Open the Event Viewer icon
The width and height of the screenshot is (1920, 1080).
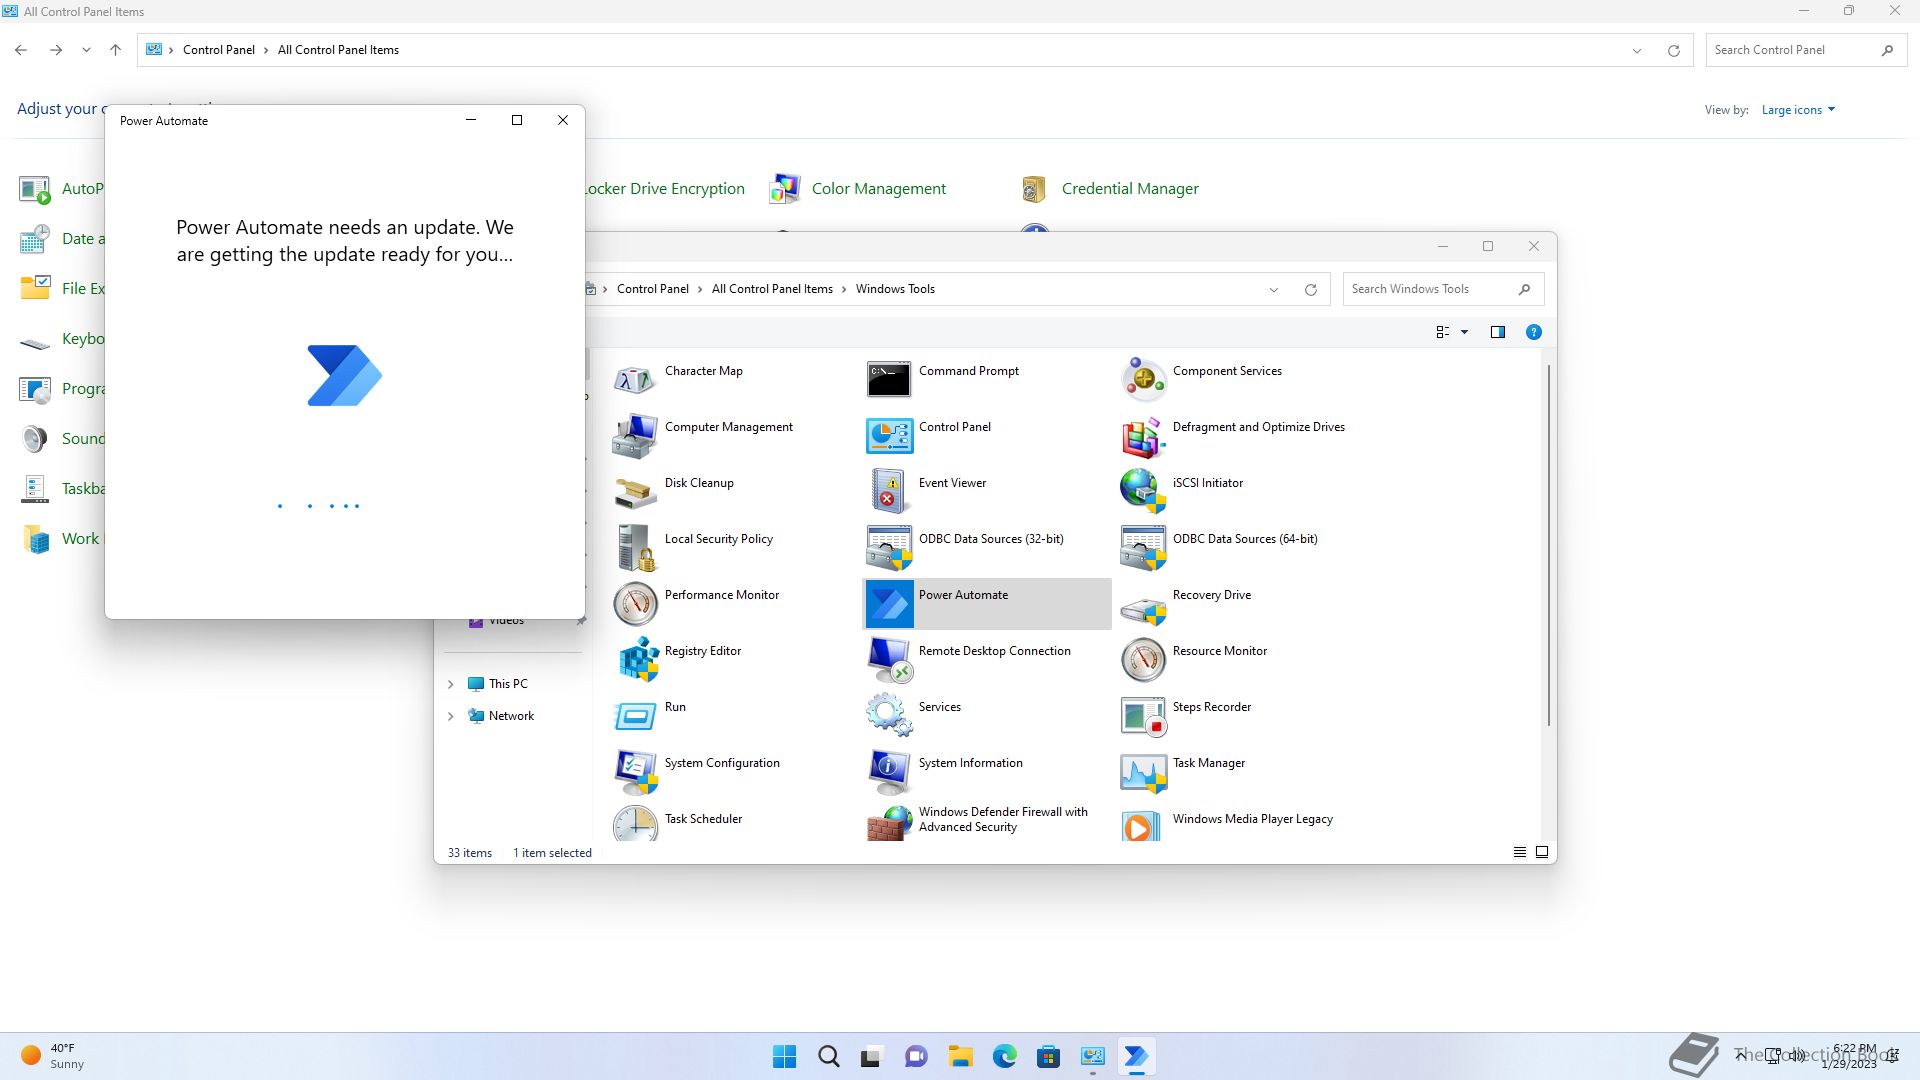889,492
